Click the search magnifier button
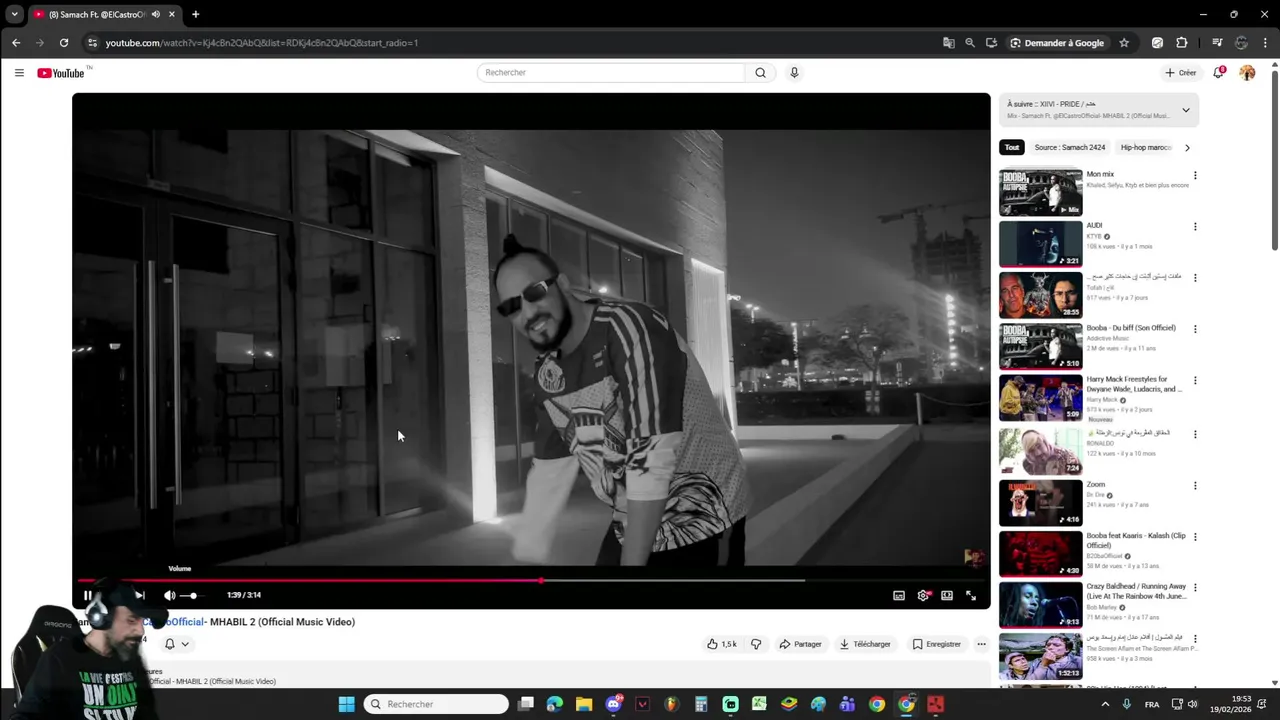This screenshot has height=720, width=1280. pyautogui.click(x=760, y=72)
